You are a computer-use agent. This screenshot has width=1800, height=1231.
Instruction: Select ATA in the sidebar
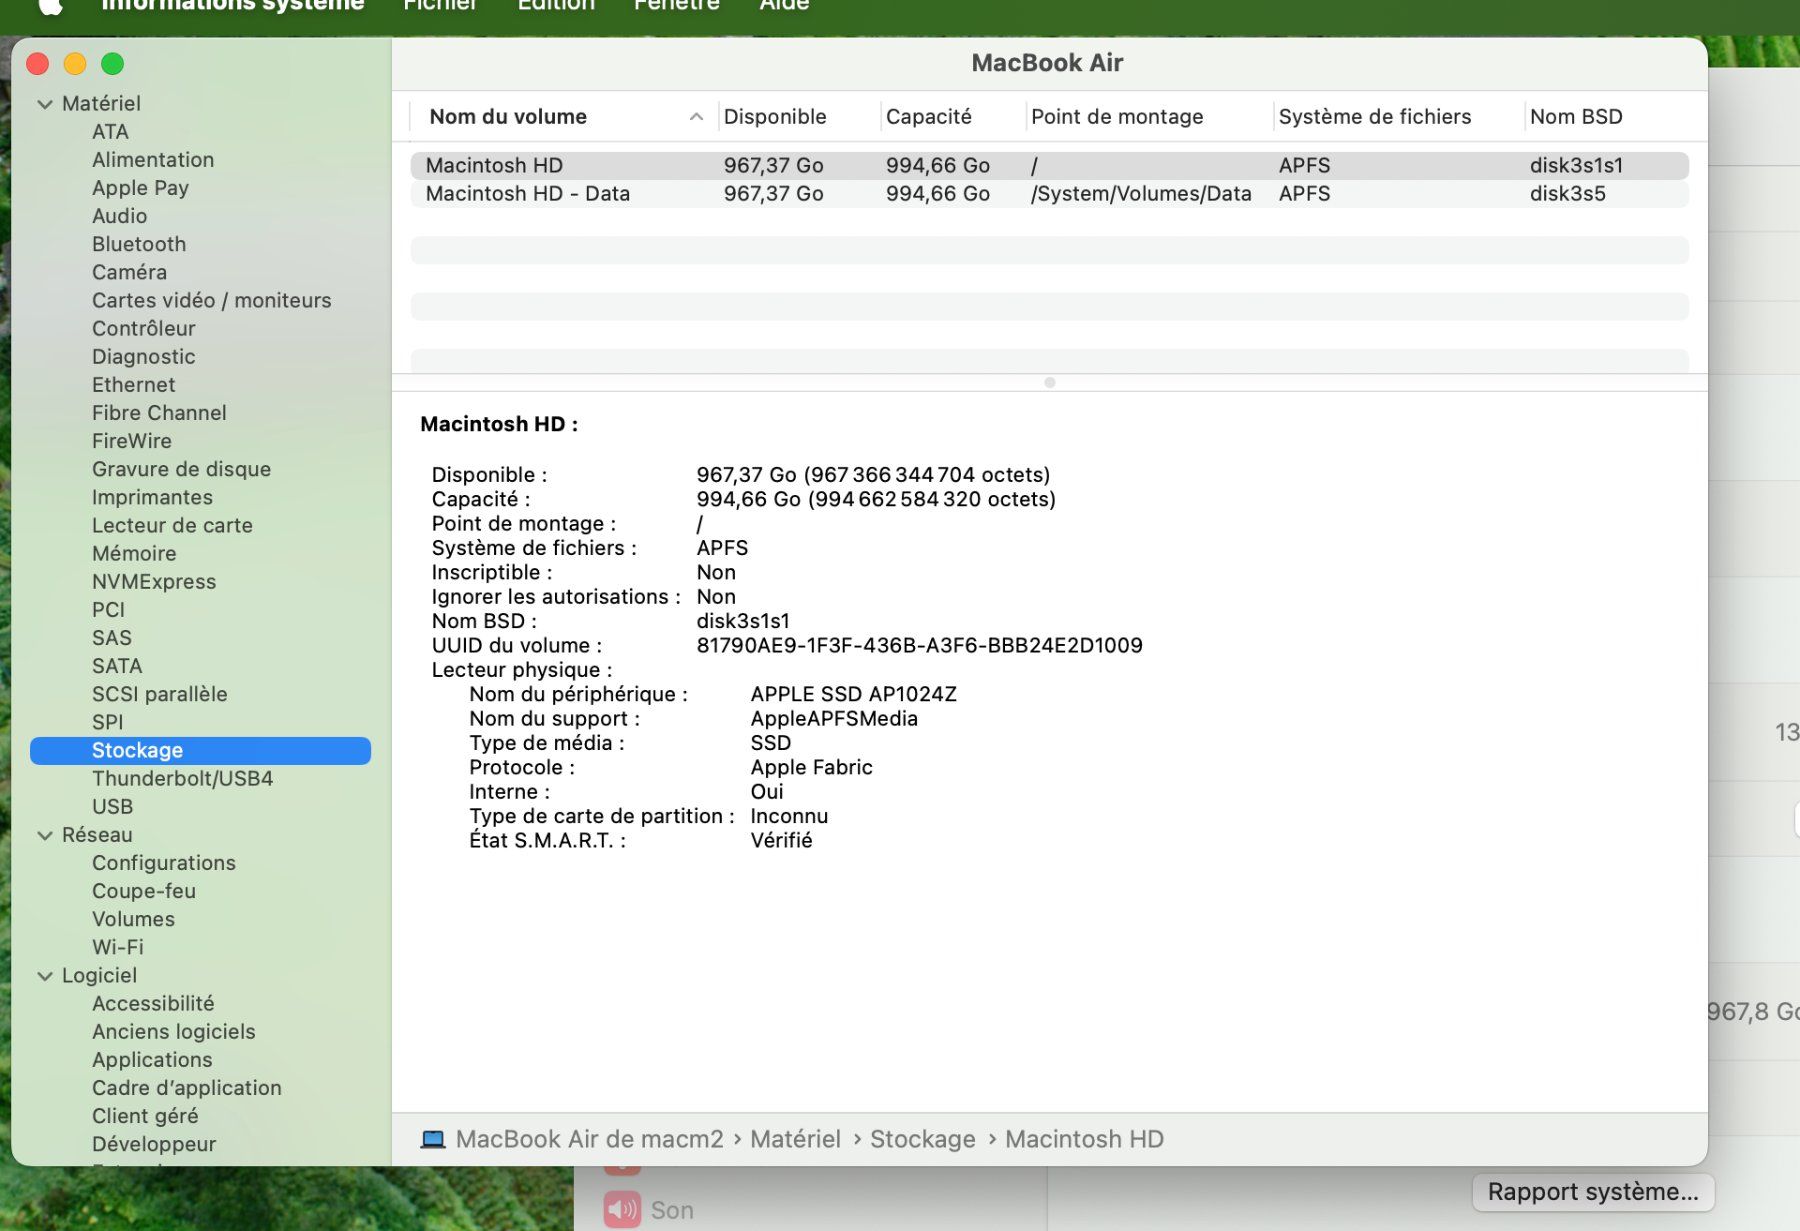pyautogui.click(x=110, y=132)
